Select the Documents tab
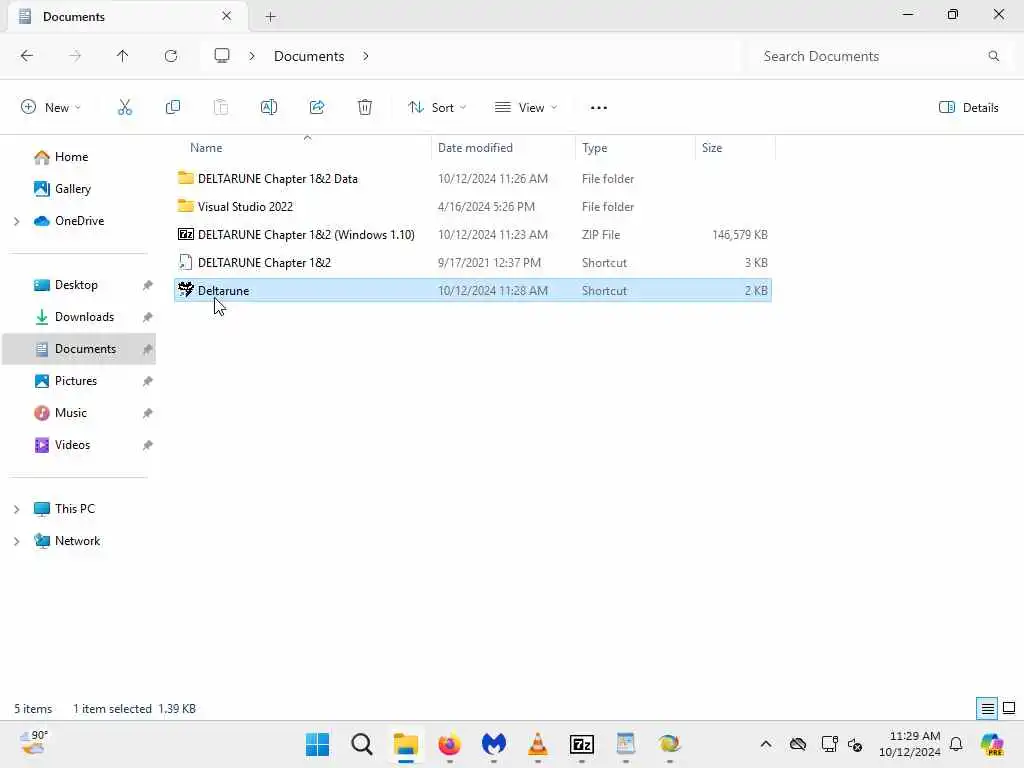 [127, 16]
